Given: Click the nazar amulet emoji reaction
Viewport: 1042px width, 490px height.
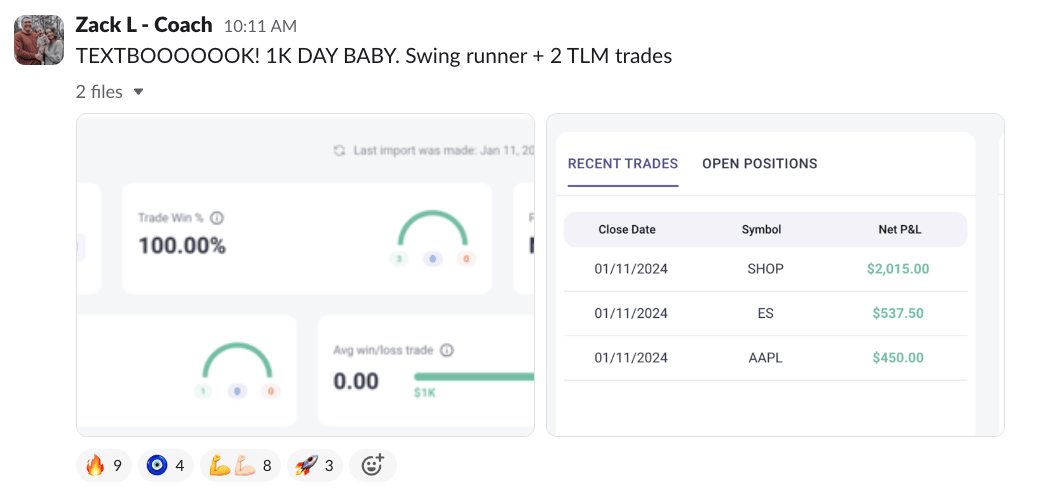Looking at the screenshot, I should point(165,465).
